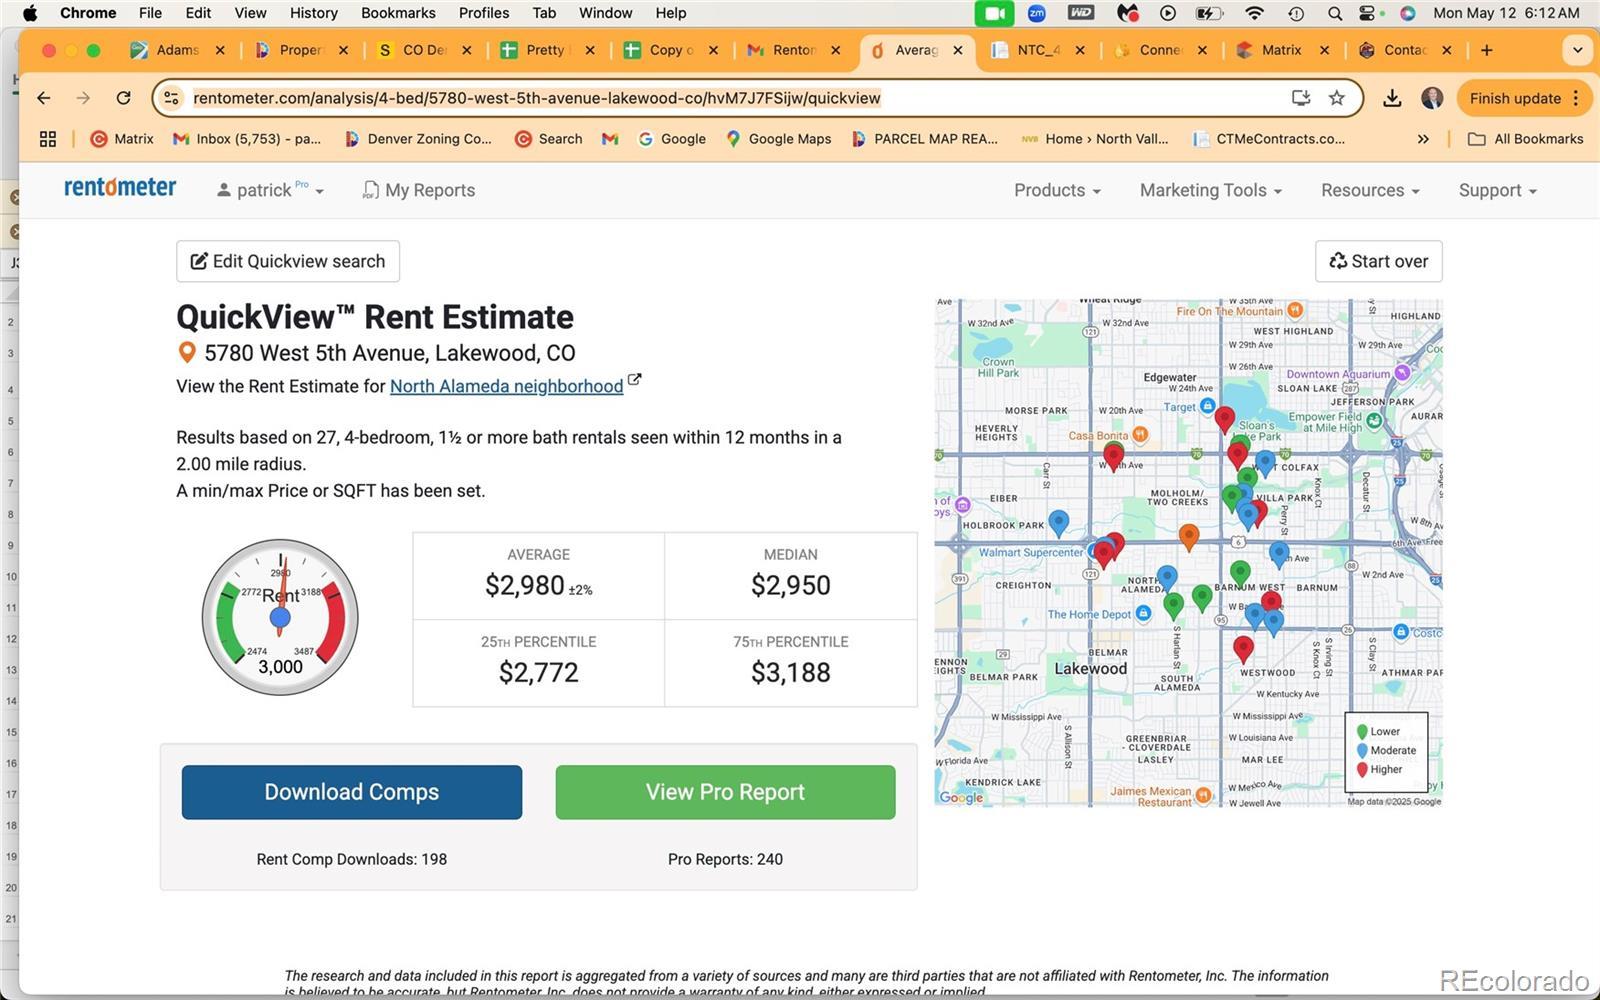The image size is (1600, 1000).
Task: Open the Chrome downloads icon
Action: pos(1392,98)
